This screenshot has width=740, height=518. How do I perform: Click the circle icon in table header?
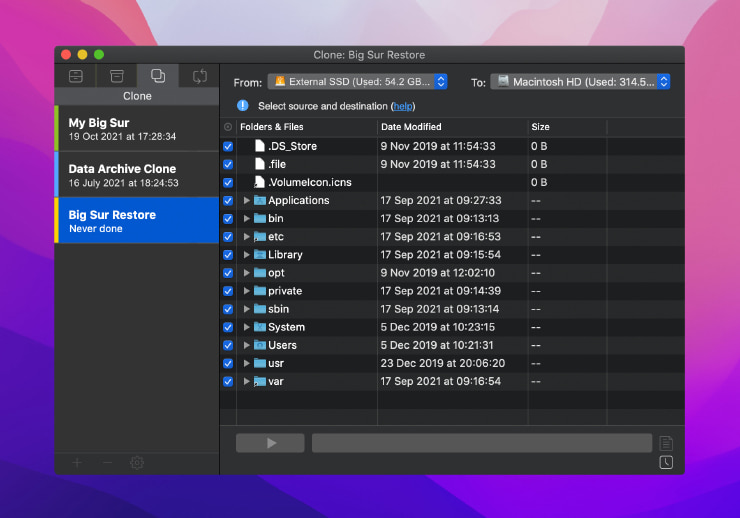(228, 127)
